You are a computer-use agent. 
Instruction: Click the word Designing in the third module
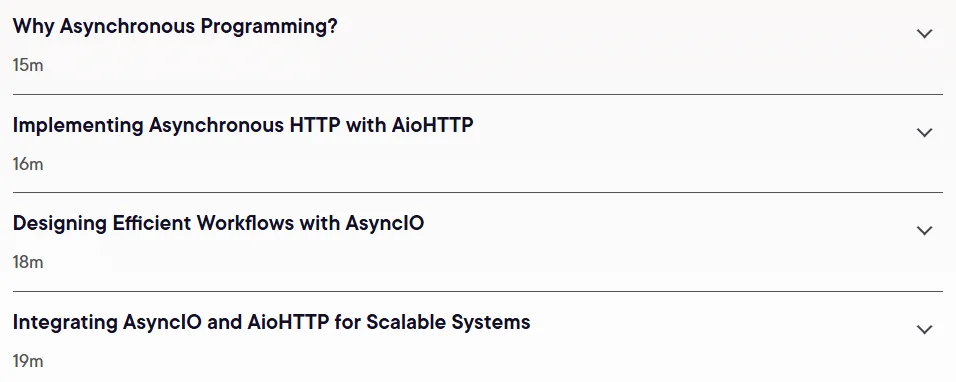(x=60, y=224)
